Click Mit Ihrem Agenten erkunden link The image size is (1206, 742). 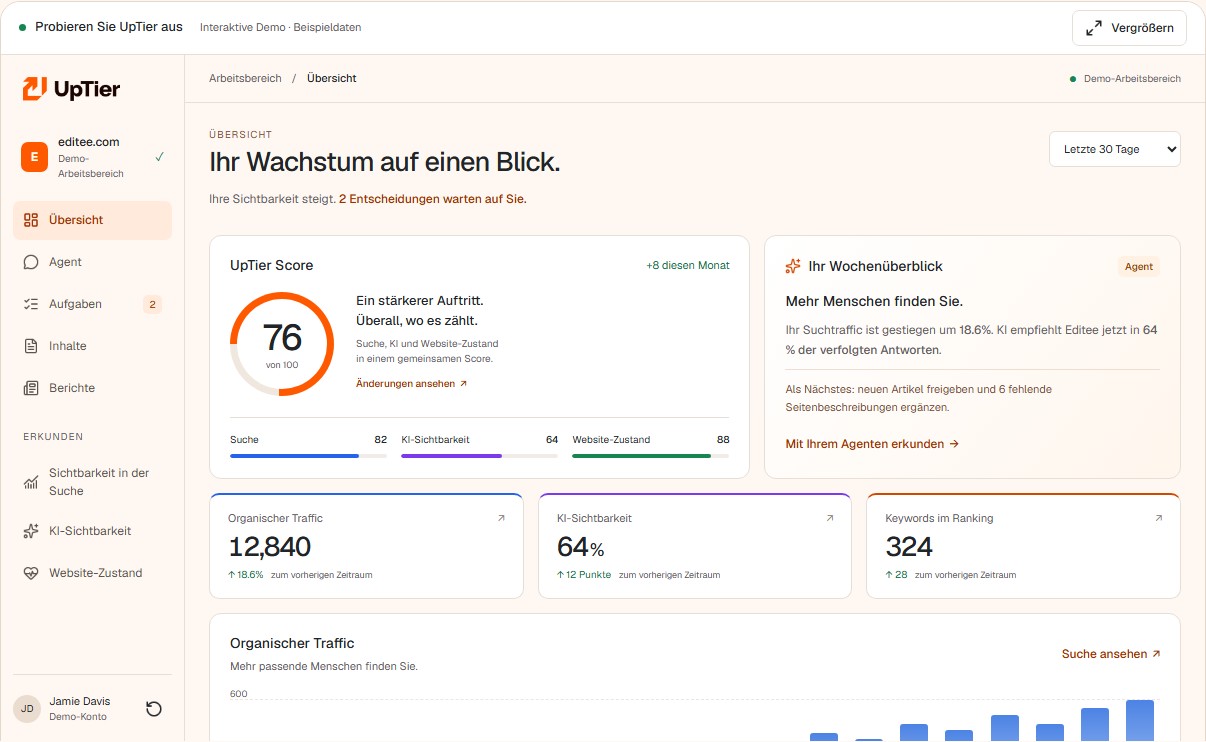click(872, 444)
